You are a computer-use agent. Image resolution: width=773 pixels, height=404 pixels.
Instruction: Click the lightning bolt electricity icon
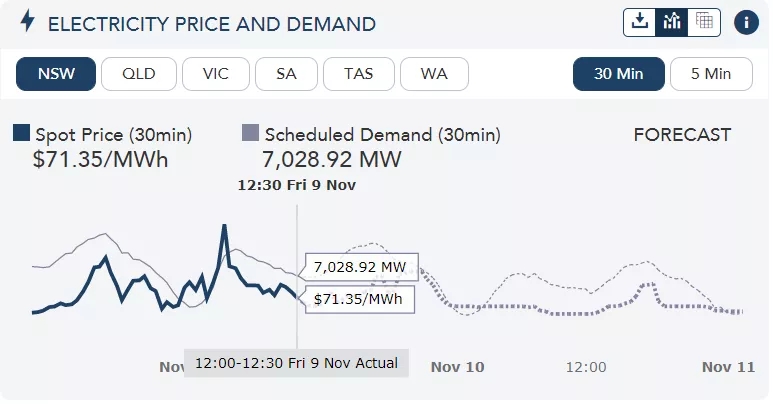27,22
